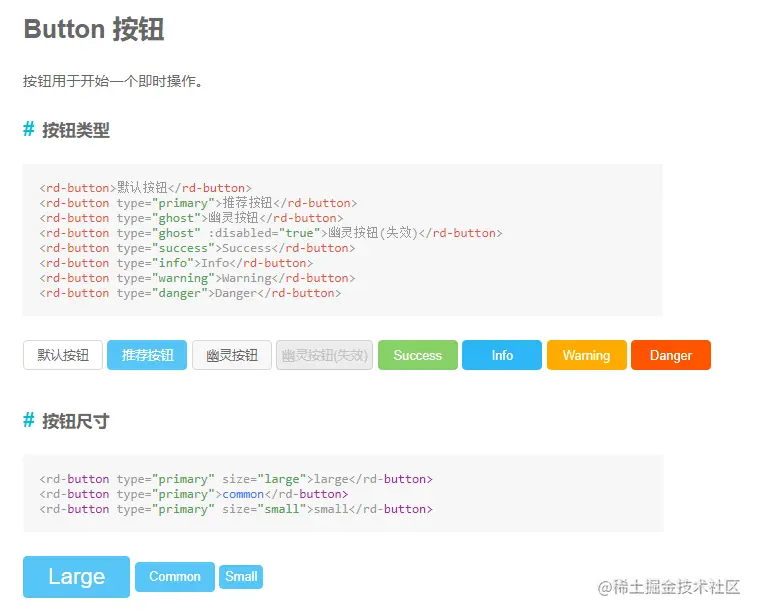Click the 默认按钮 default button
758x614 pixels.
click(63, 355)
